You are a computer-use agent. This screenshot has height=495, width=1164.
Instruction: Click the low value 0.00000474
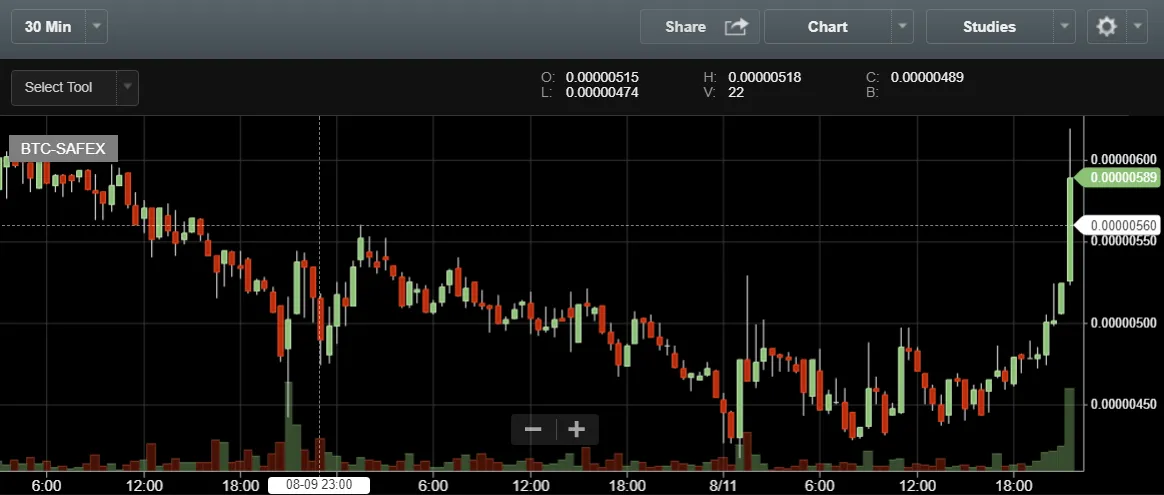click(602, 93)
